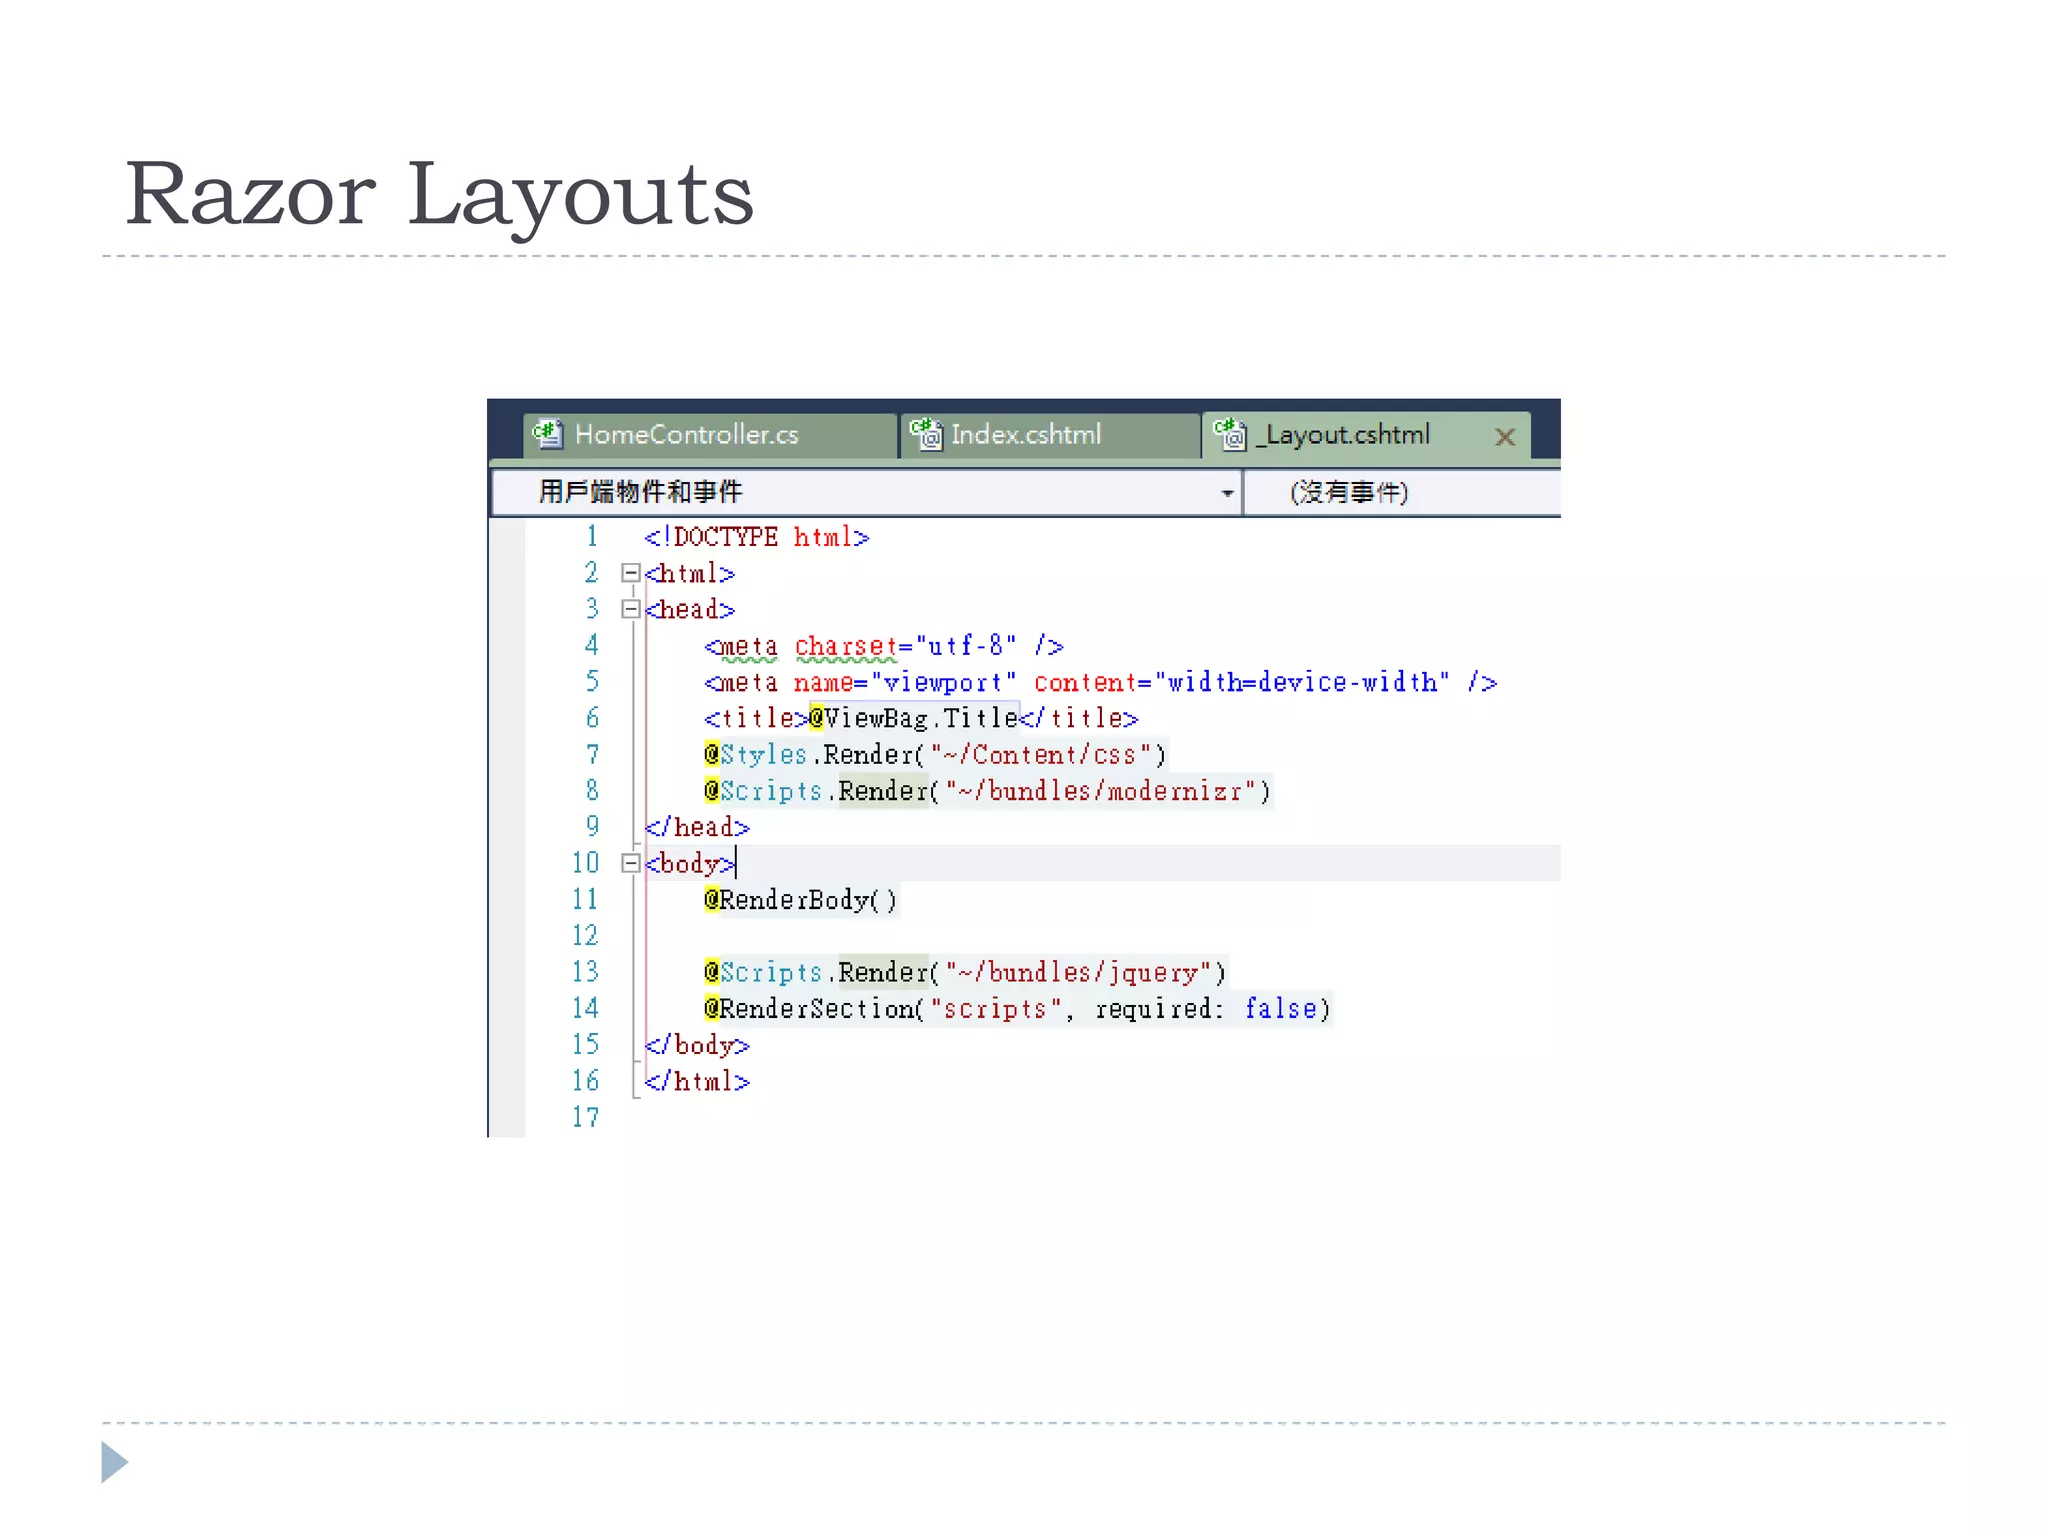Click the closing body tag
Screen dimensions: 2048x1536
[697, 1045]
